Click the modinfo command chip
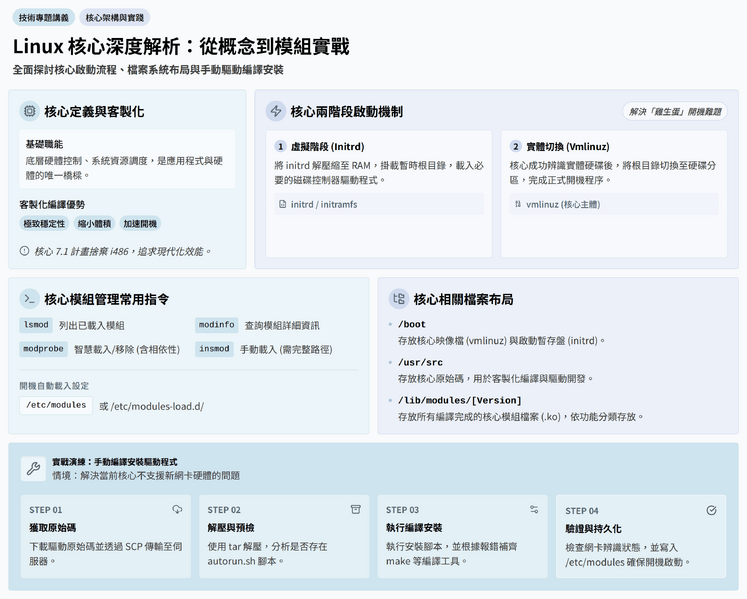This screenshot has width=747, height=599. click(x=216, y=325)
